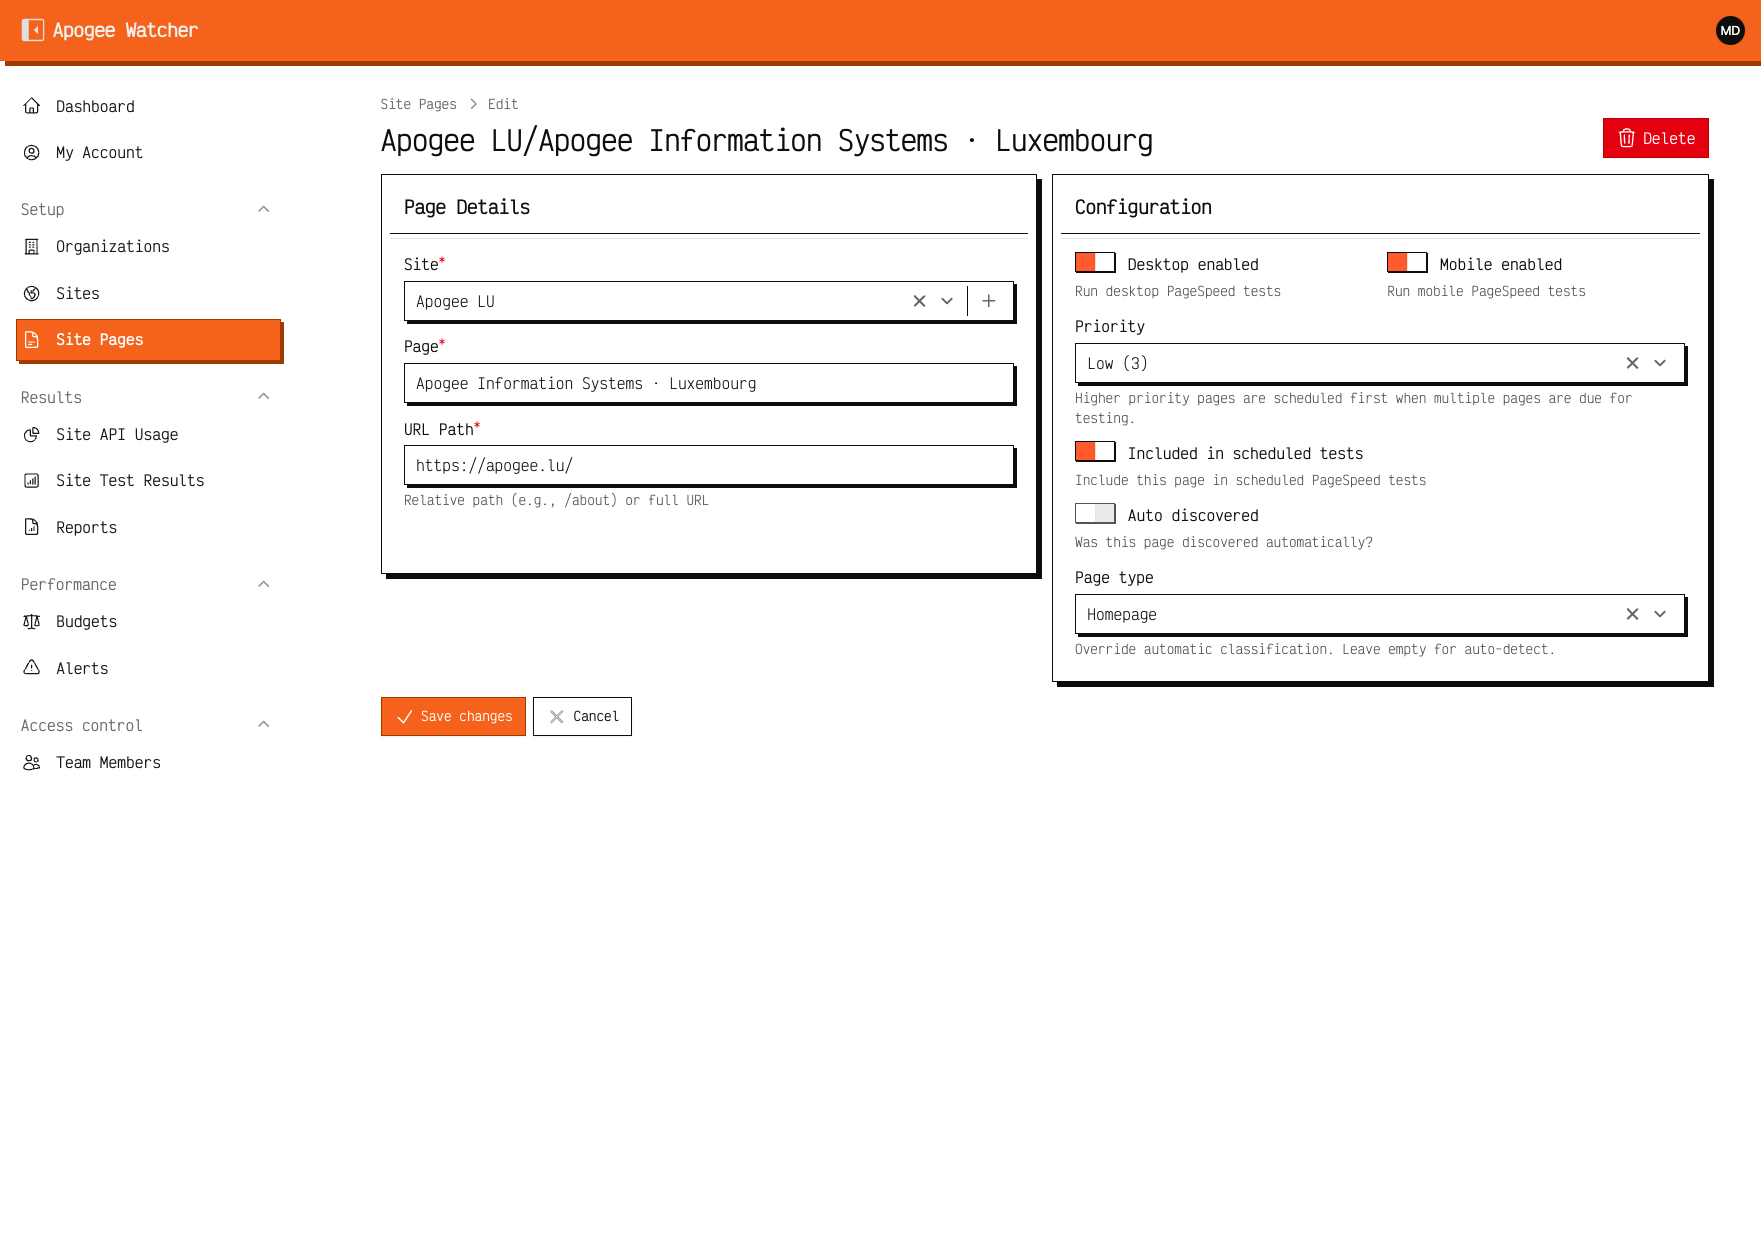Open Site Pages in sidebar
Image resolution: width=1761 pixels, height=1250 pixels.
148,340
